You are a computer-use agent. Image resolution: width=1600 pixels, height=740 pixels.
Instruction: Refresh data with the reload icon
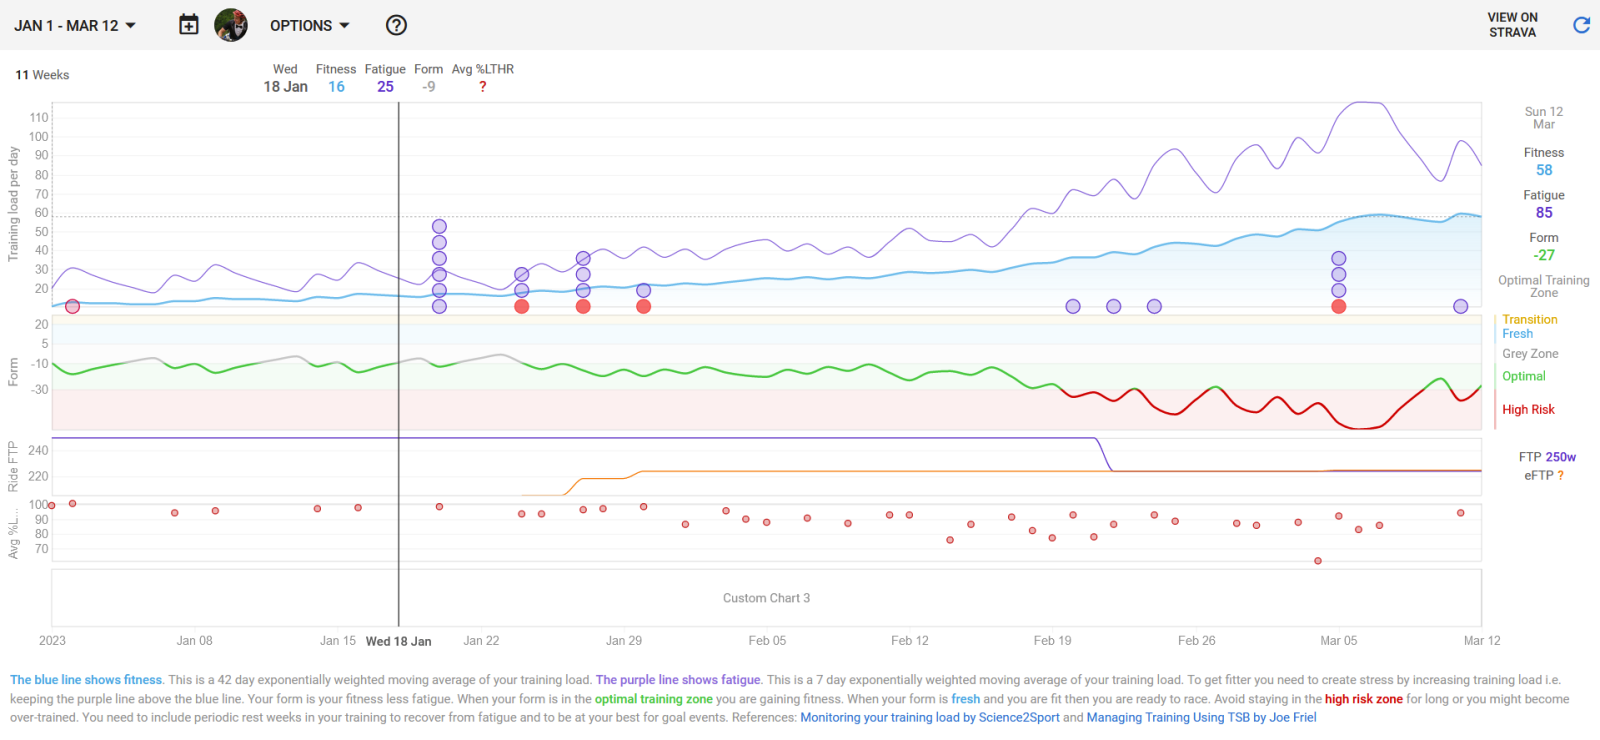pos(1581,25)
